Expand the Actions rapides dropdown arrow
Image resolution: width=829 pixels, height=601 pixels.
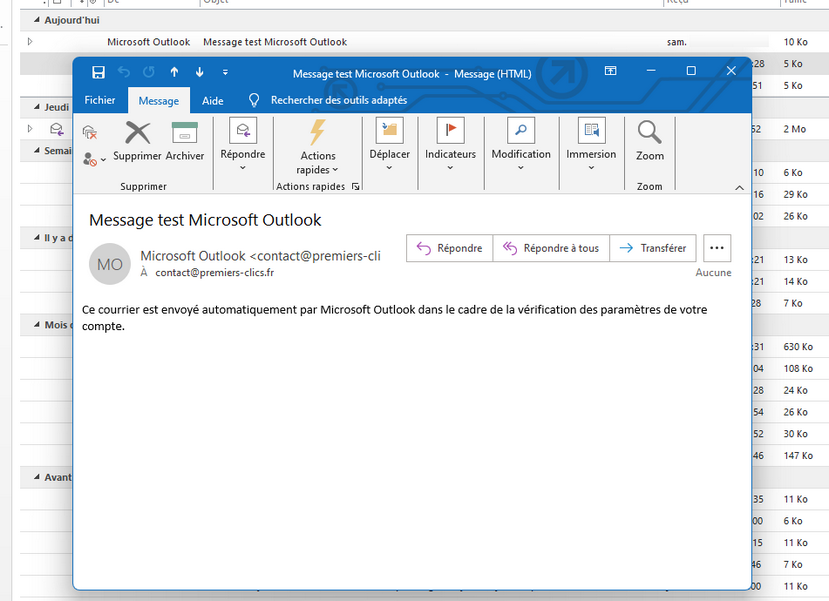tap(335, 170)
